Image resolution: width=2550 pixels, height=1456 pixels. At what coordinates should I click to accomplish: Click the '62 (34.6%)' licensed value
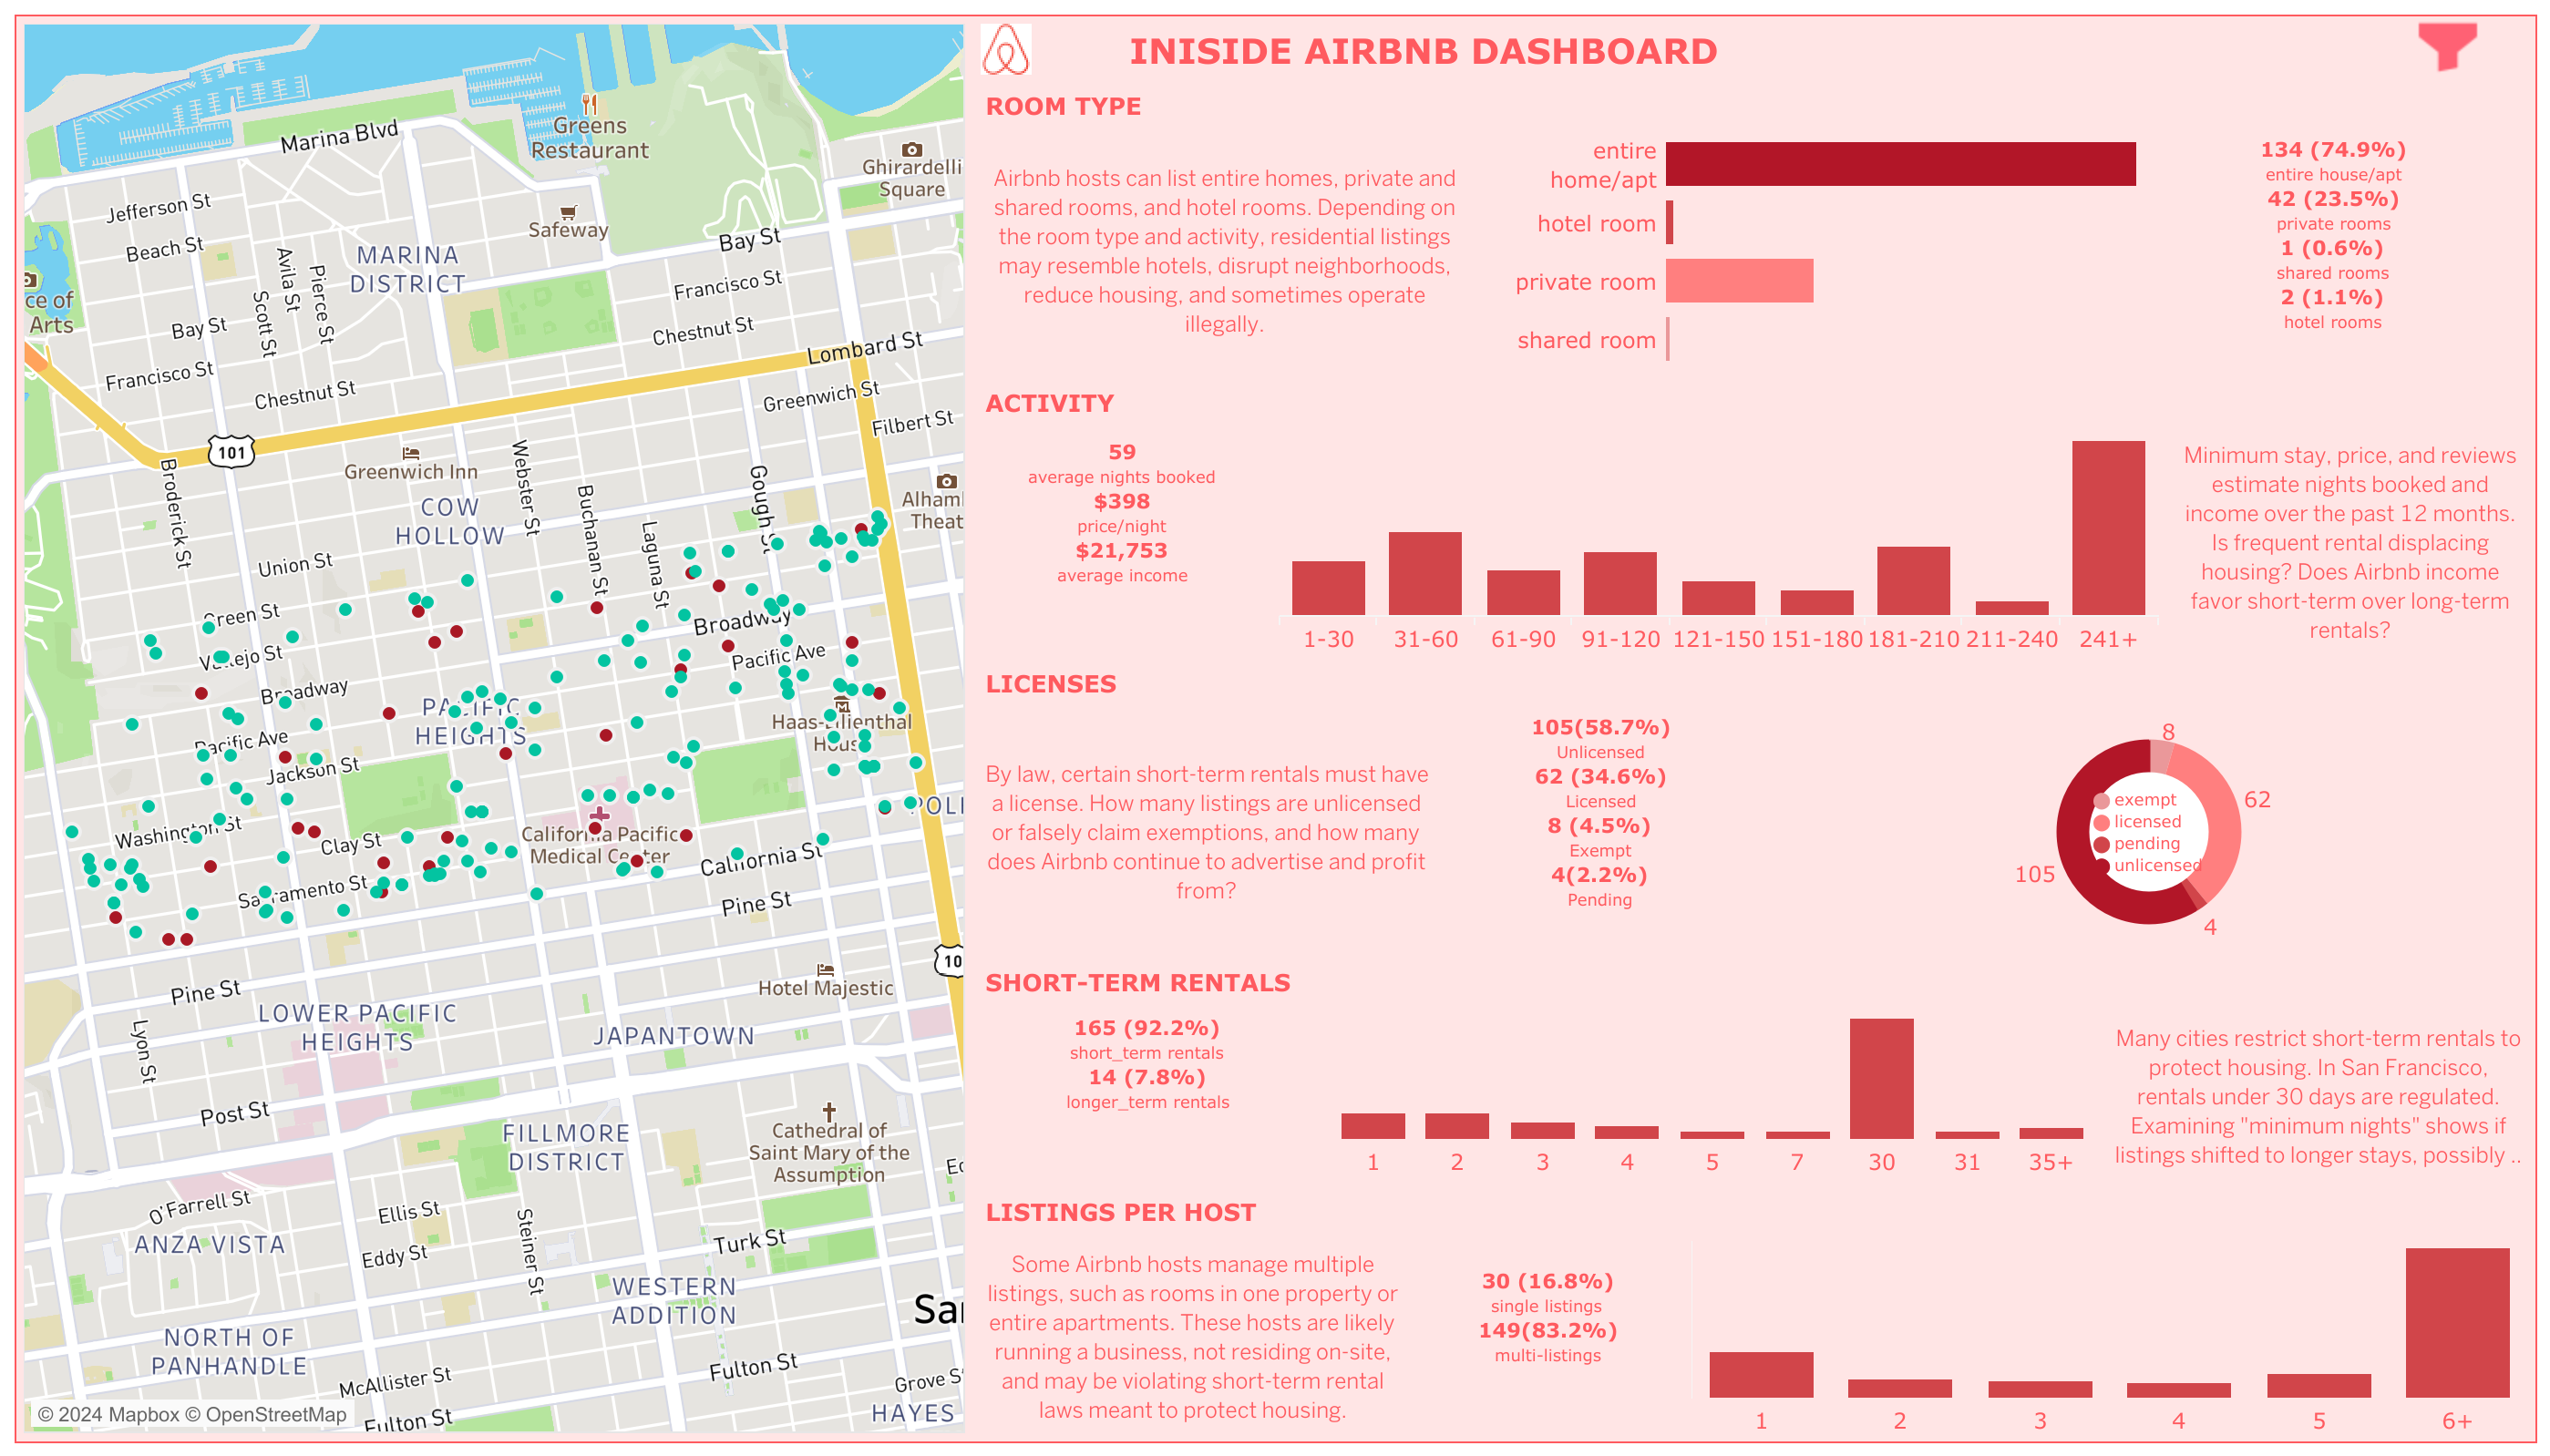pos(1600,776)
